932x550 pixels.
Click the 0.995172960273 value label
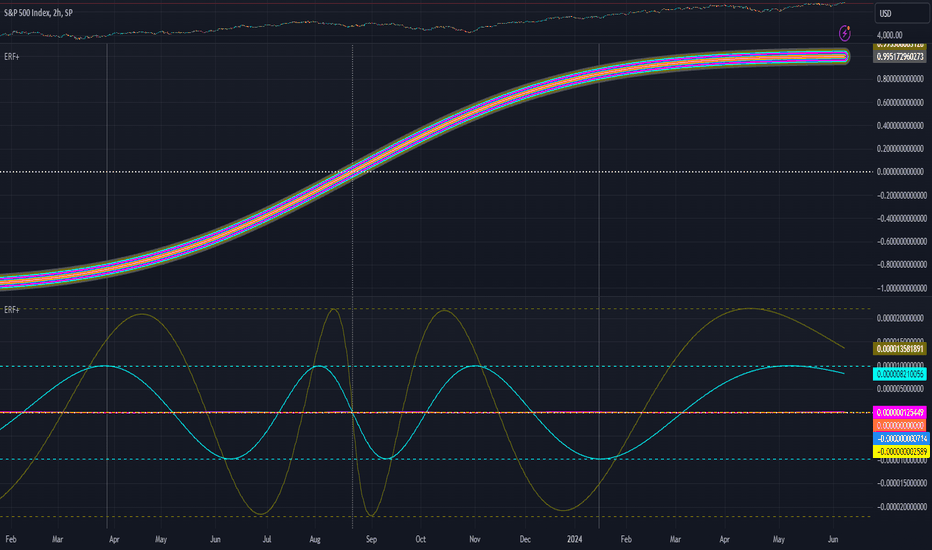(900, 56)
